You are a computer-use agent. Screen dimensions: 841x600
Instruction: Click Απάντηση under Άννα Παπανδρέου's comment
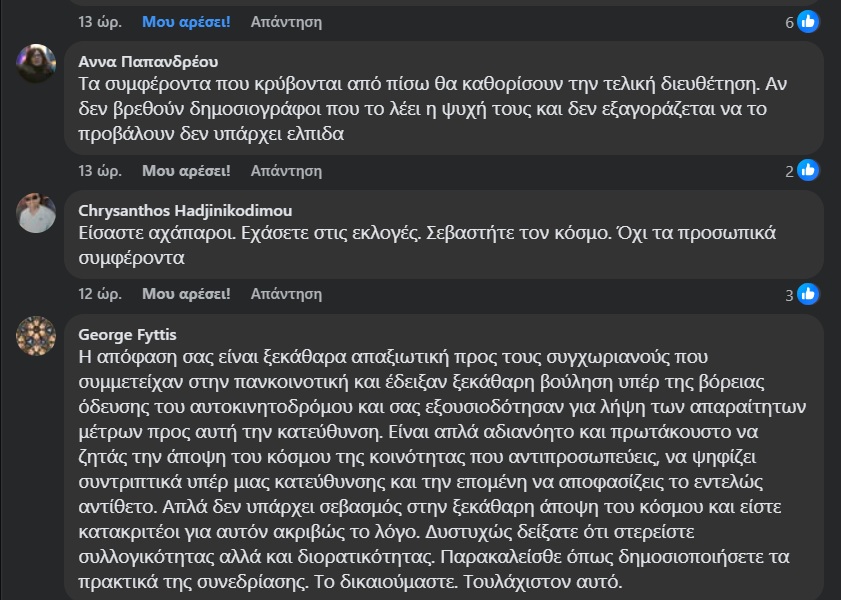tap(286, 170)
